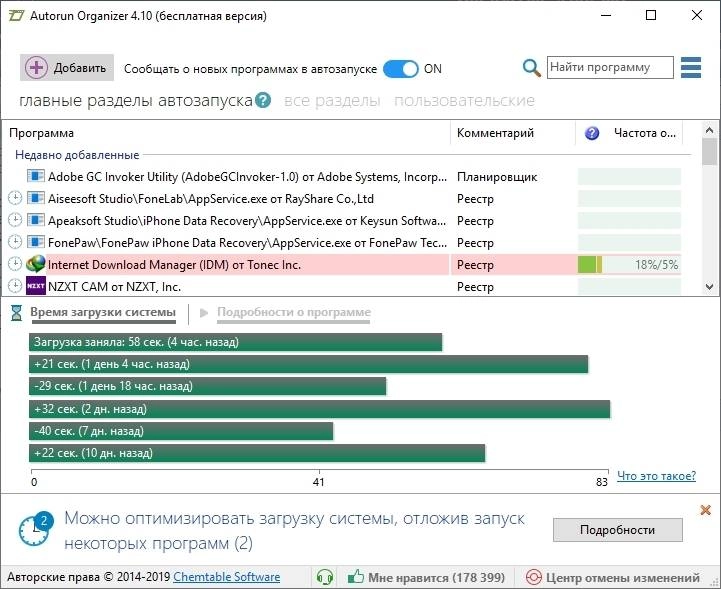Screen dimensions: 721x589
Task: Toggle the new autorun programs notification switch
Action: (401, 69)
